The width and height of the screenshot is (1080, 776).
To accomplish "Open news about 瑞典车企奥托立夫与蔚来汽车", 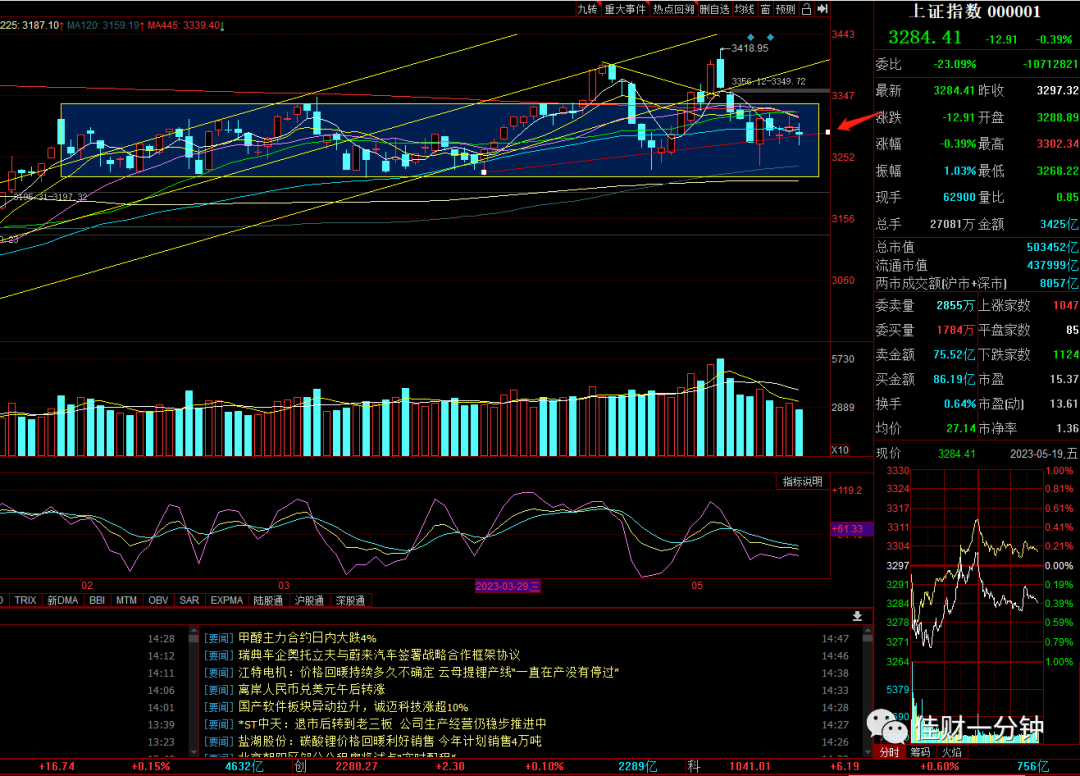I will point(379,656).
